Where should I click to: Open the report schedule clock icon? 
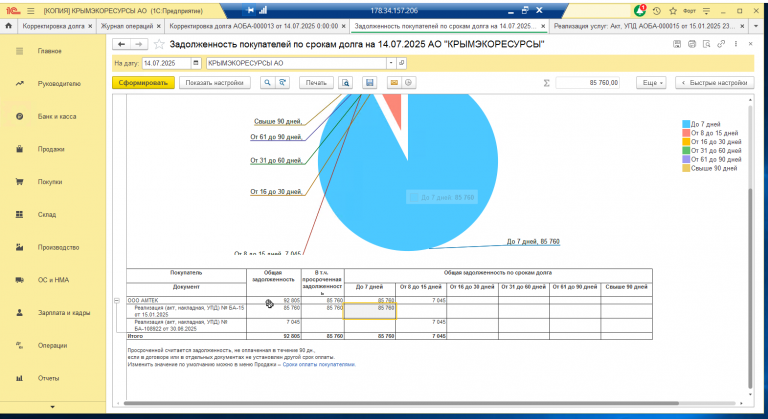(408, 83)
